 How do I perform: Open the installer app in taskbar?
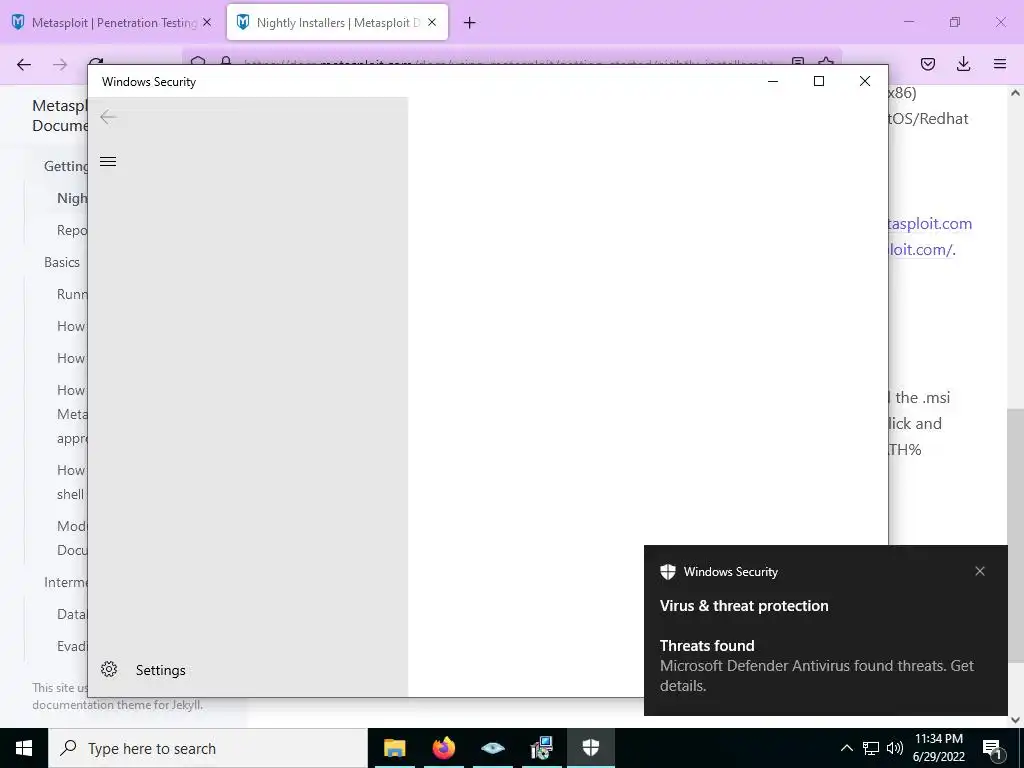click(542, 748)
